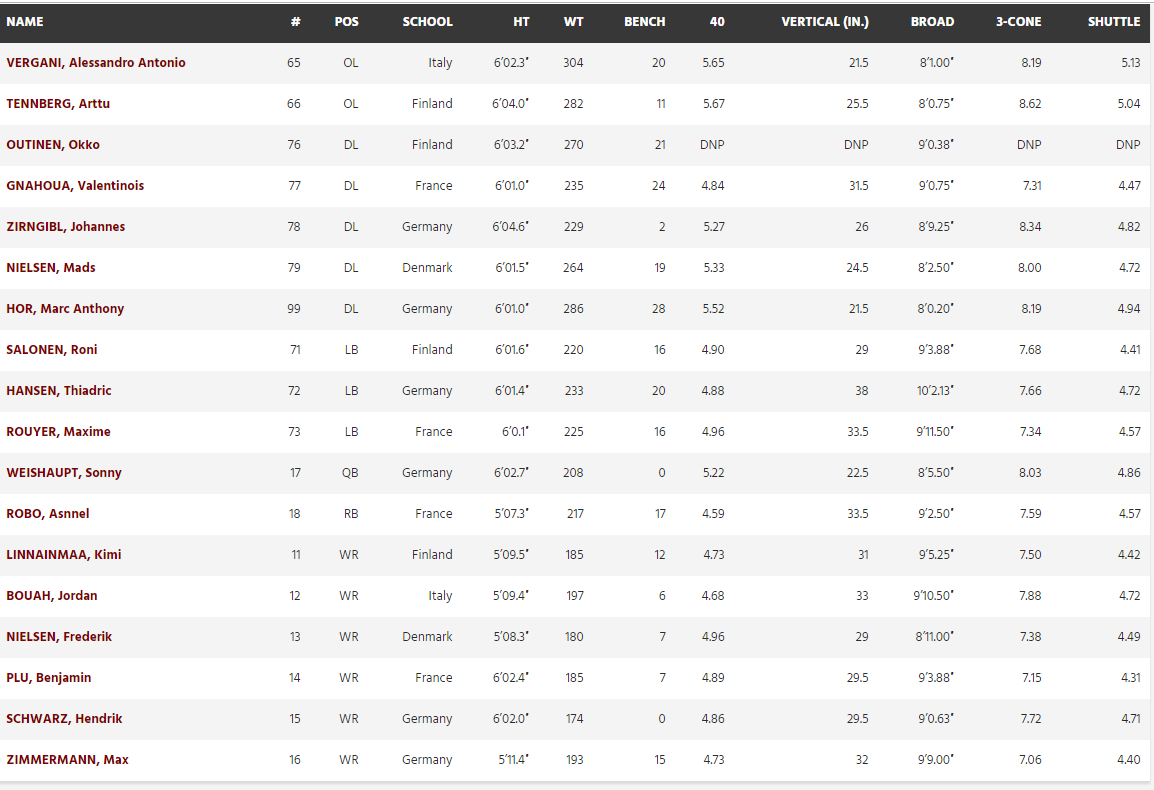
Task: Sort by BENCH column header
Action: tap(645, 22)
